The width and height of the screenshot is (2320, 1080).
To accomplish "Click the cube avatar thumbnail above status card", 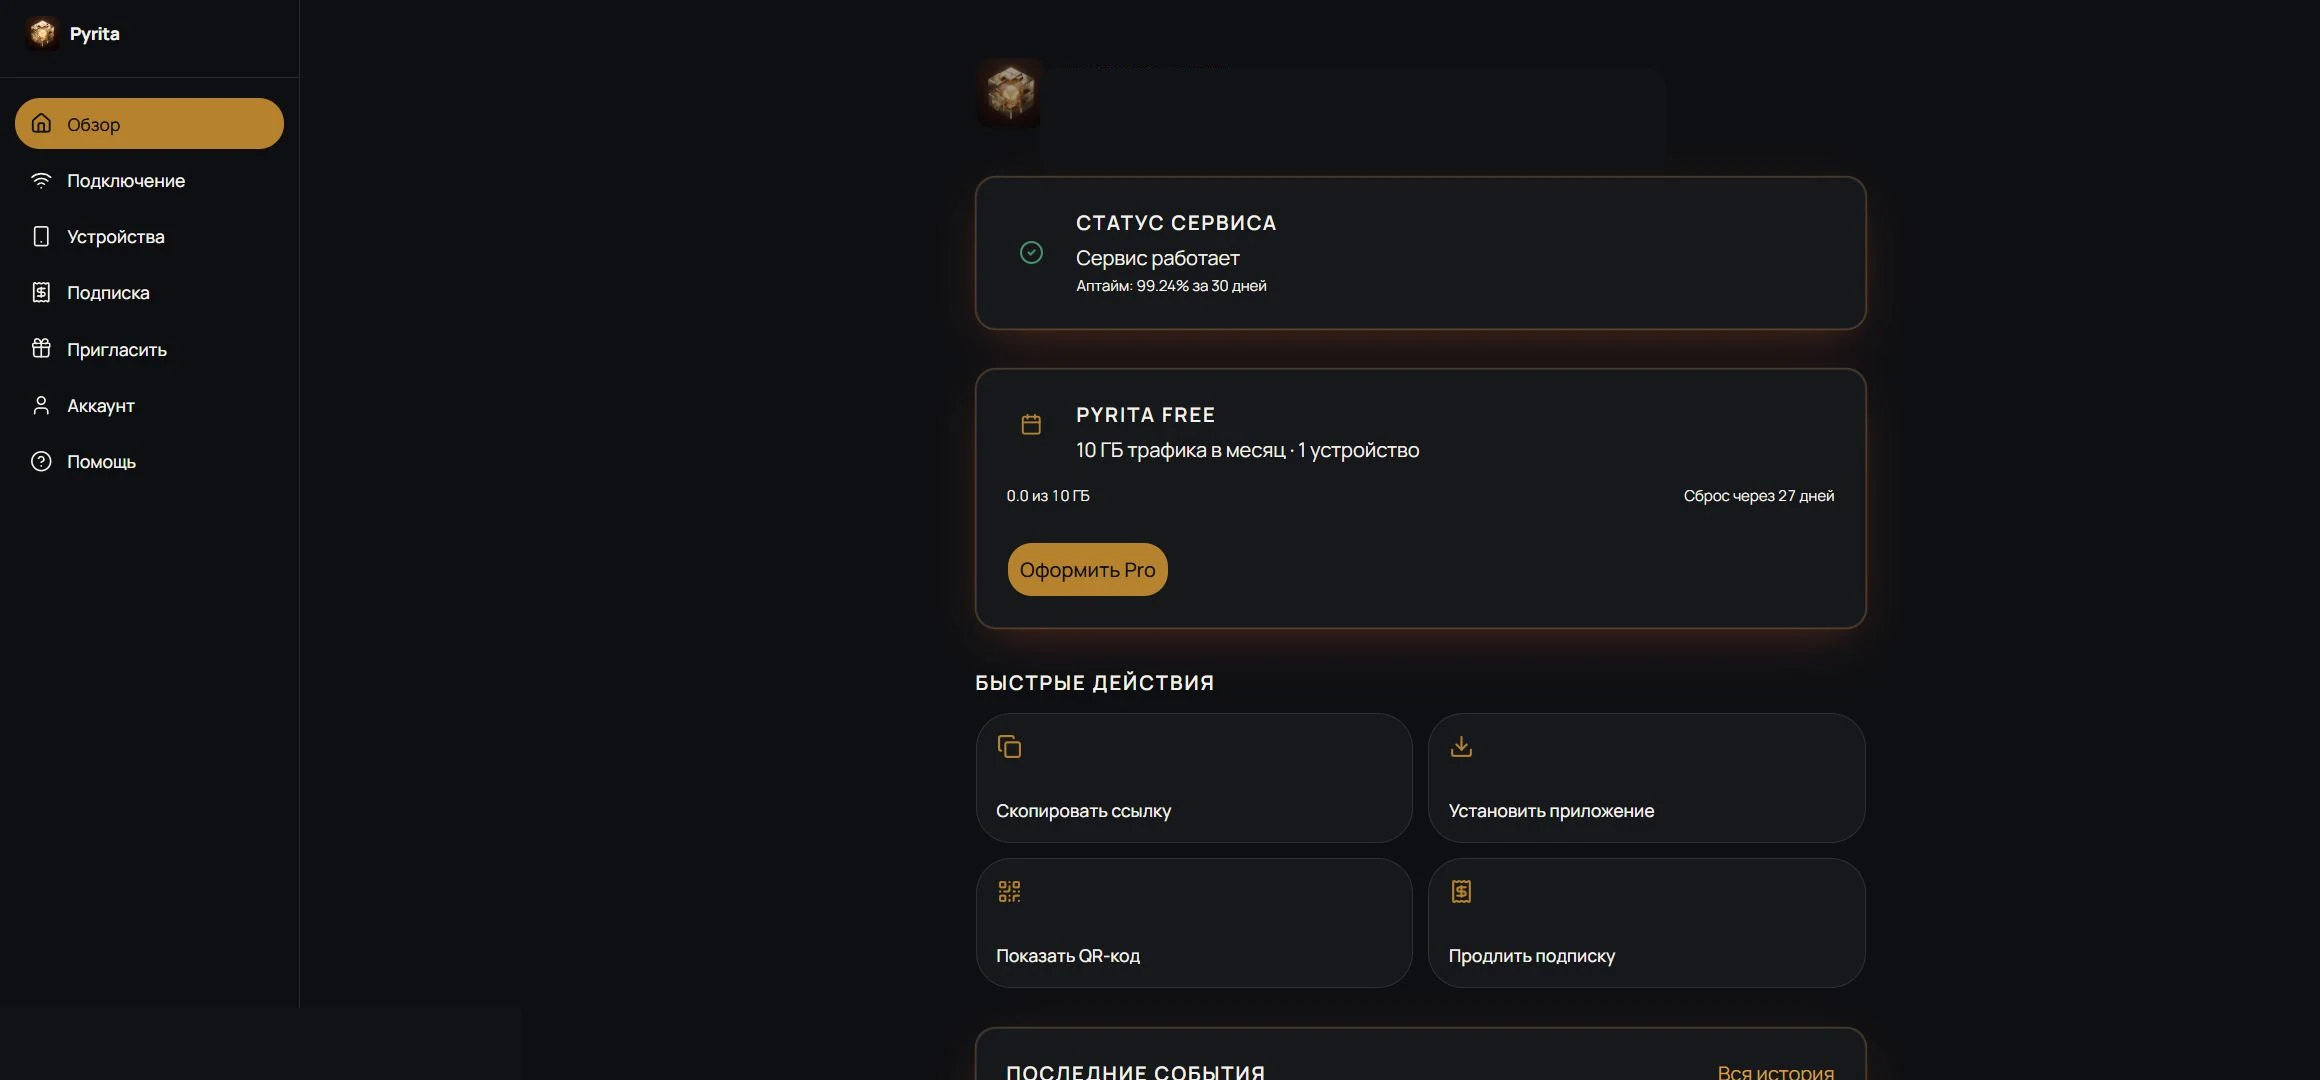I will click(1010, 92).
